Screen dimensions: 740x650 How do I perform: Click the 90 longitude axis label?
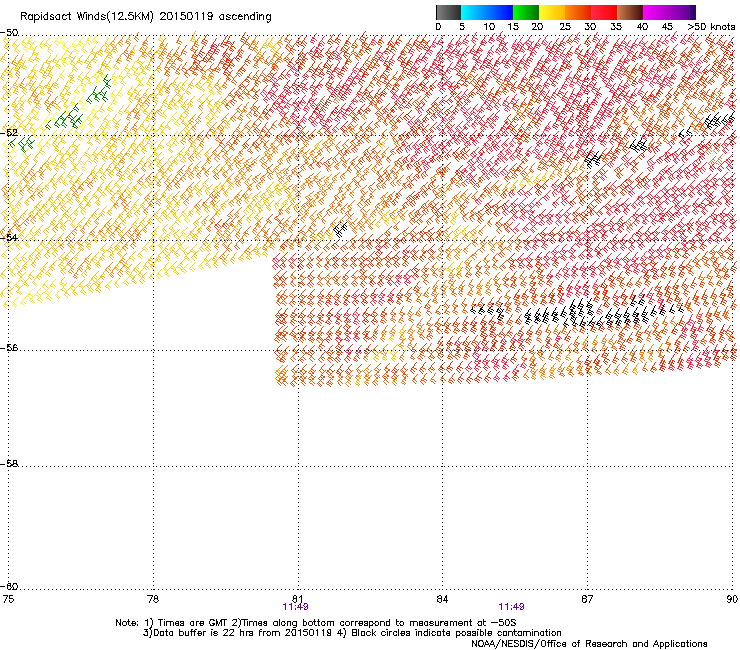pos(732,599)
